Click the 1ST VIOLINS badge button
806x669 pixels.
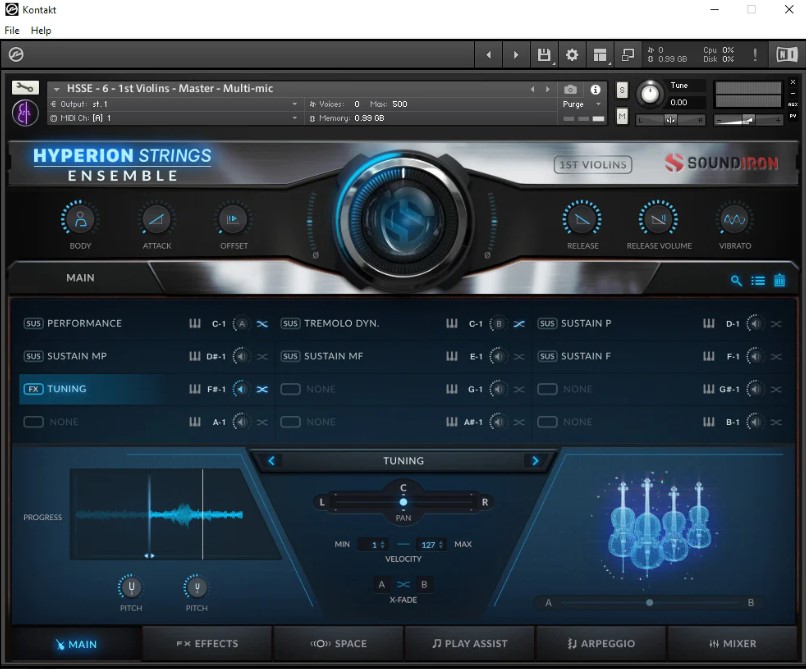coord(593,165)
